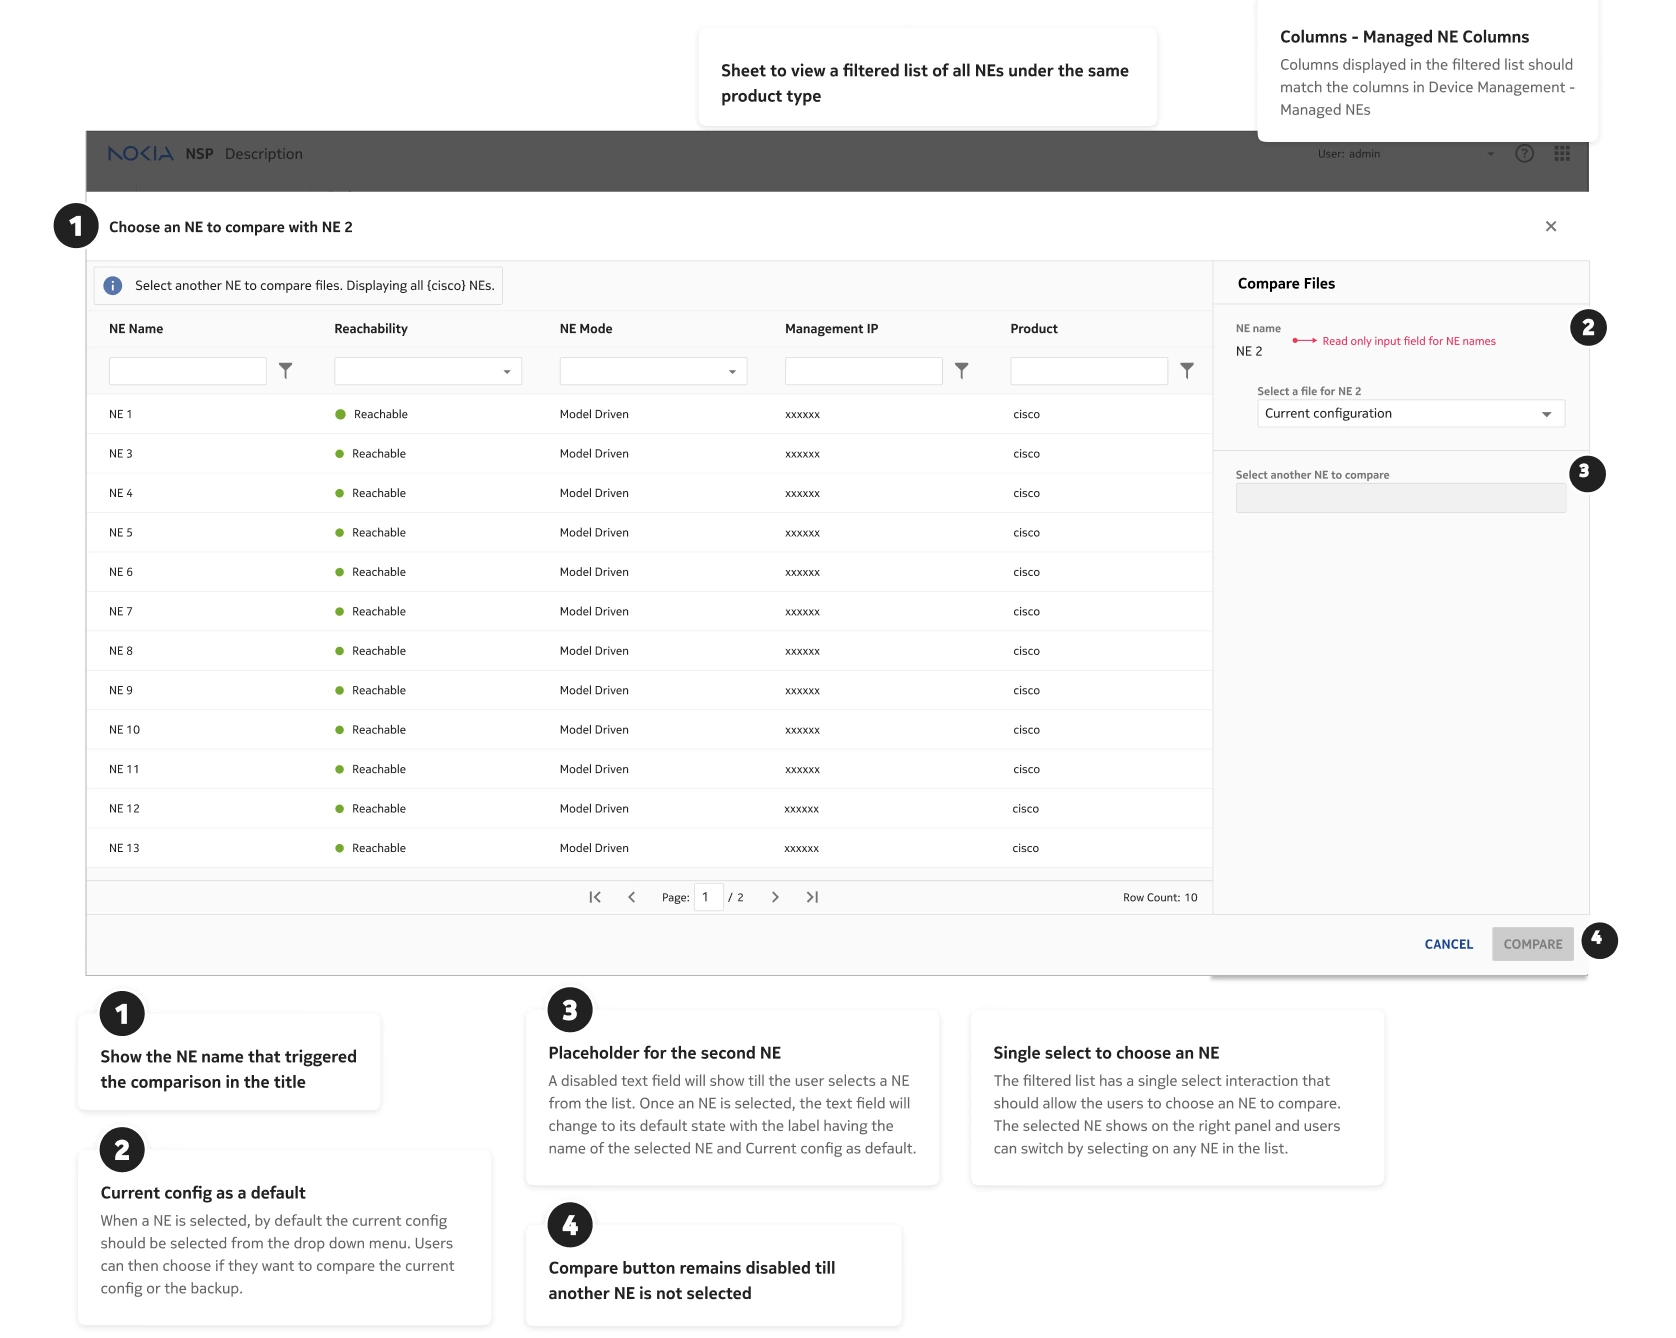Screen dimensions: 1676x1338
Task: Click the Product filter input field
Action: 1089,371
